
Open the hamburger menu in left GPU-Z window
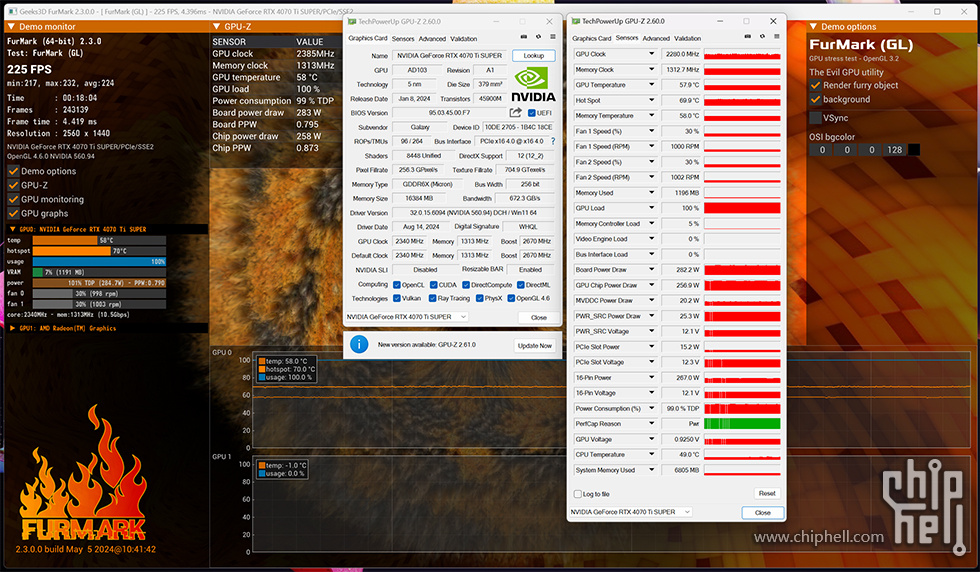tap(552, 37)
